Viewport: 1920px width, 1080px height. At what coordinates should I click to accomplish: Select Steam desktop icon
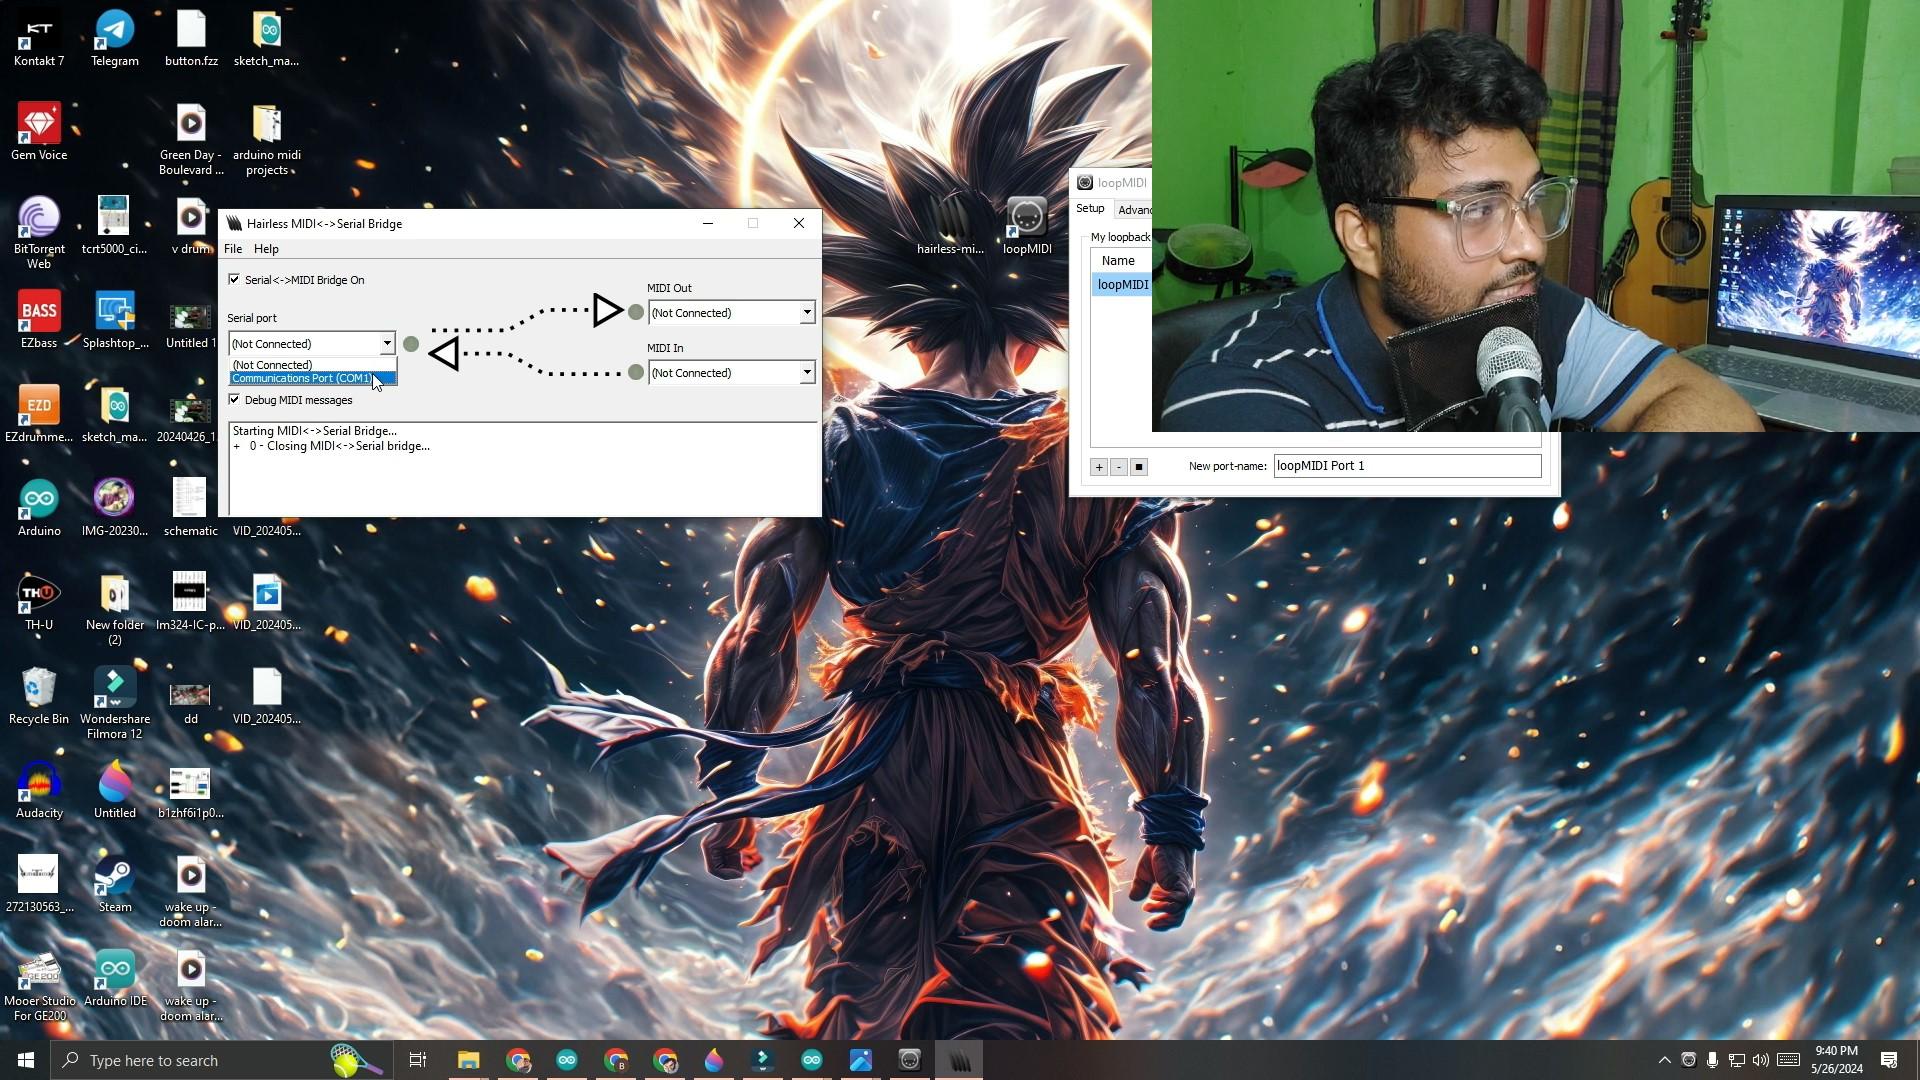coord(115,884)
